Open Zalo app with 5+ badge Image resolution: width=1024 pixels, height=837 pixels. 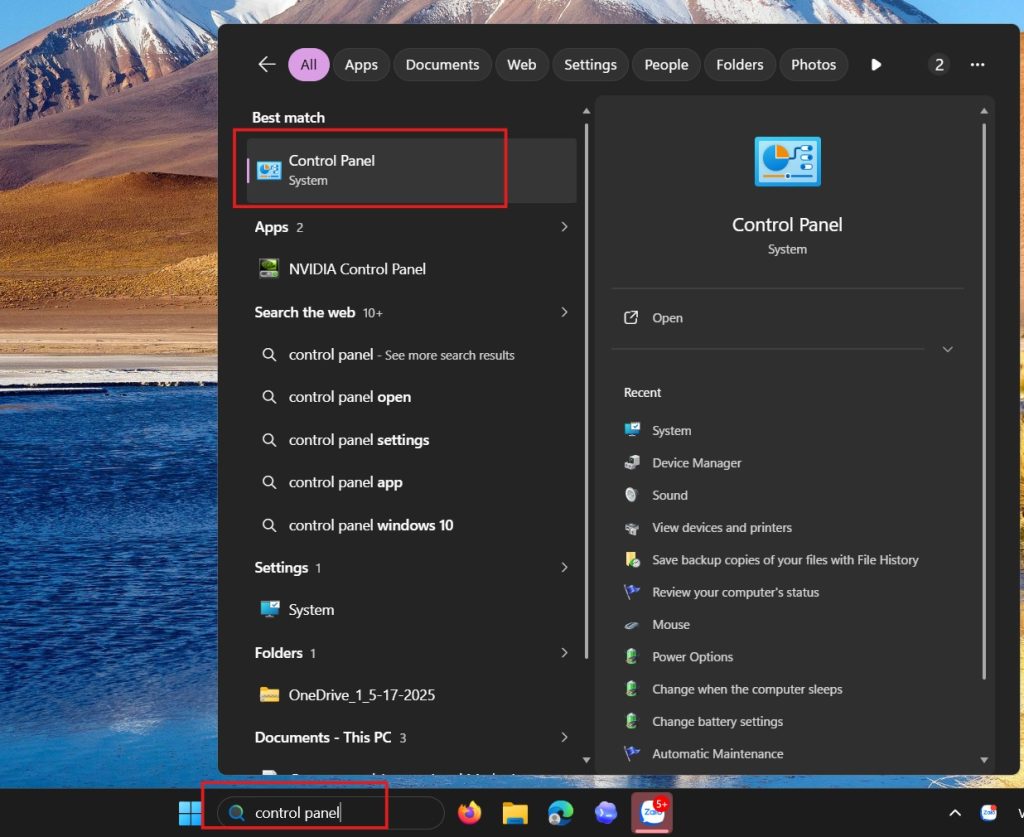tap(652, 813)
